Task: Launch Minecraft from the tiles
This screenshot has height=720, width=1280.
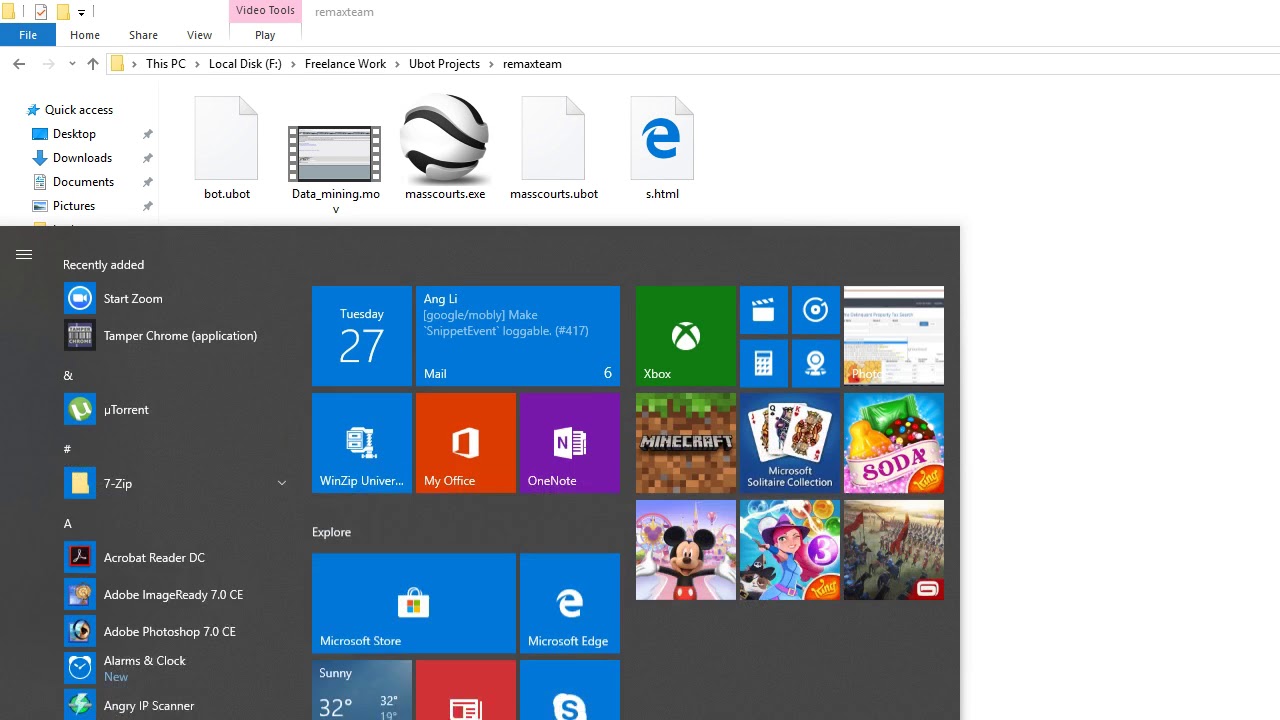Action: point(685,443)
